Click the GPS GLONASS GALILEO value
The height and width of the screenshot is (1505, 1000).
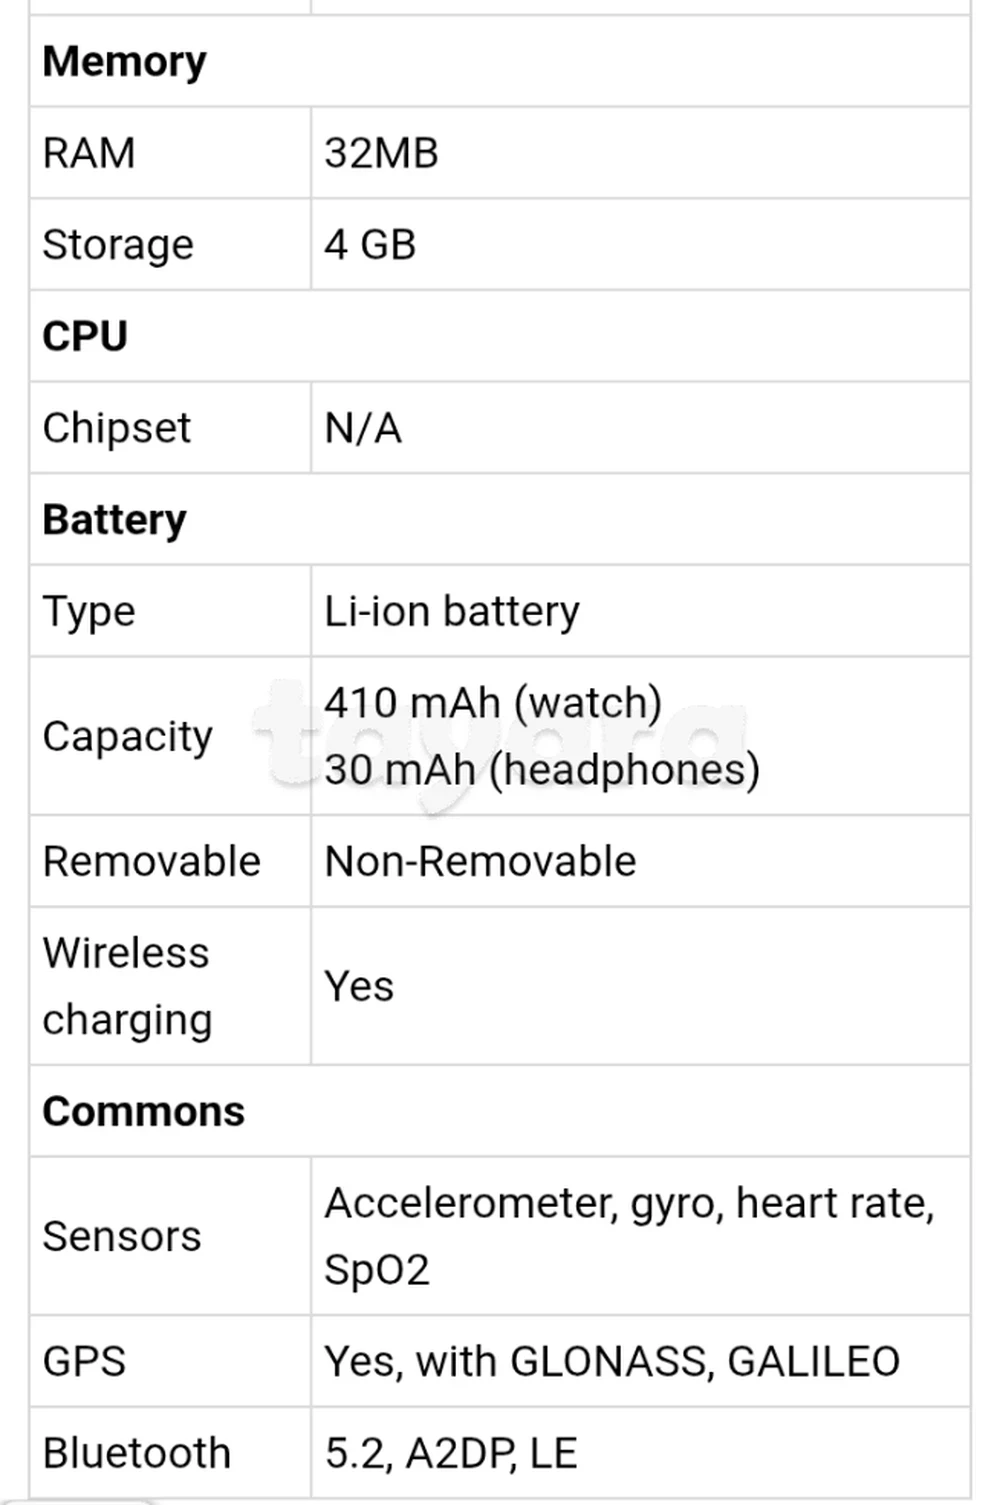[x=612, y=1362]
